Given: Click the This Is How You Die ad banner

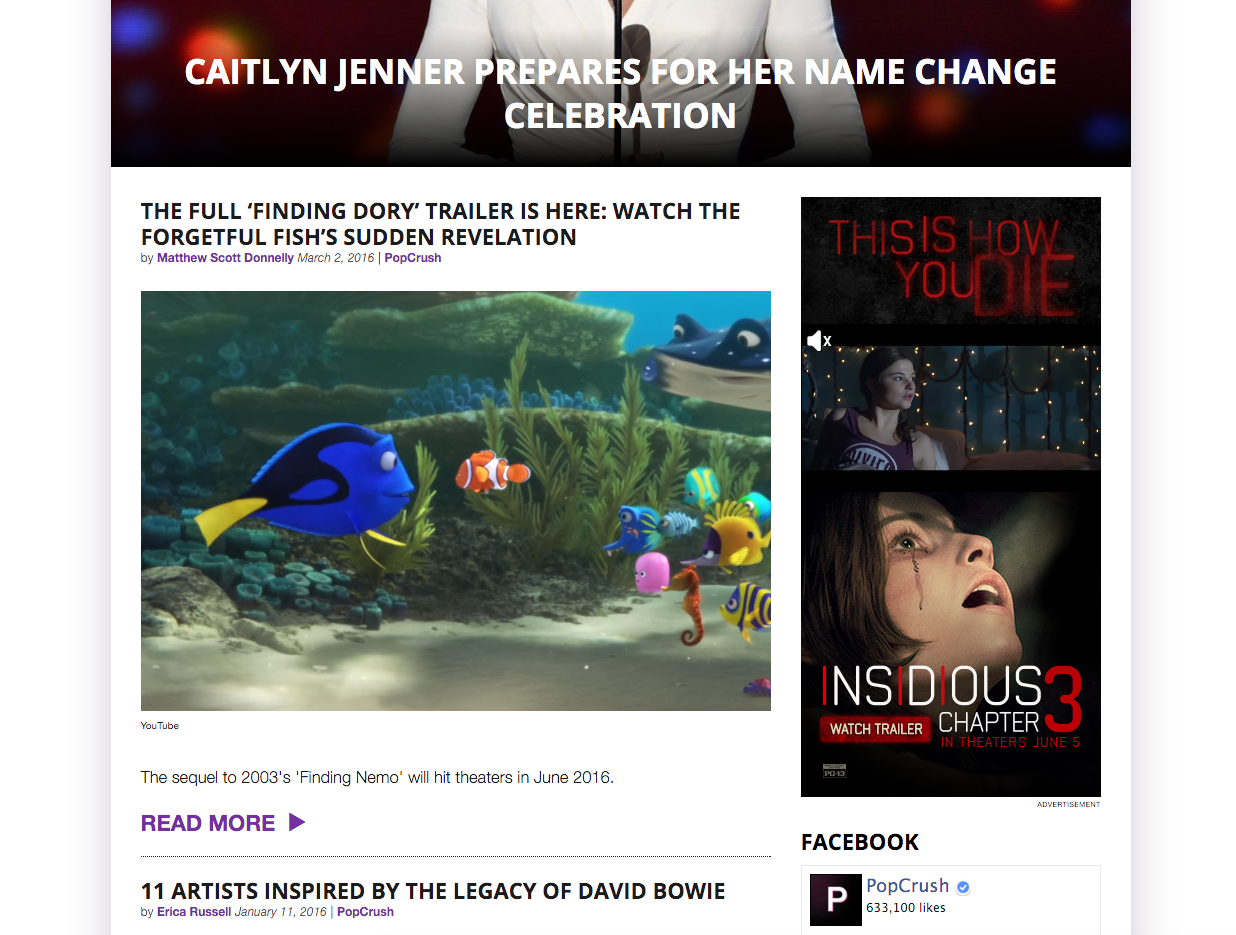Looking at the screenshot, I should tap(951, 260).
